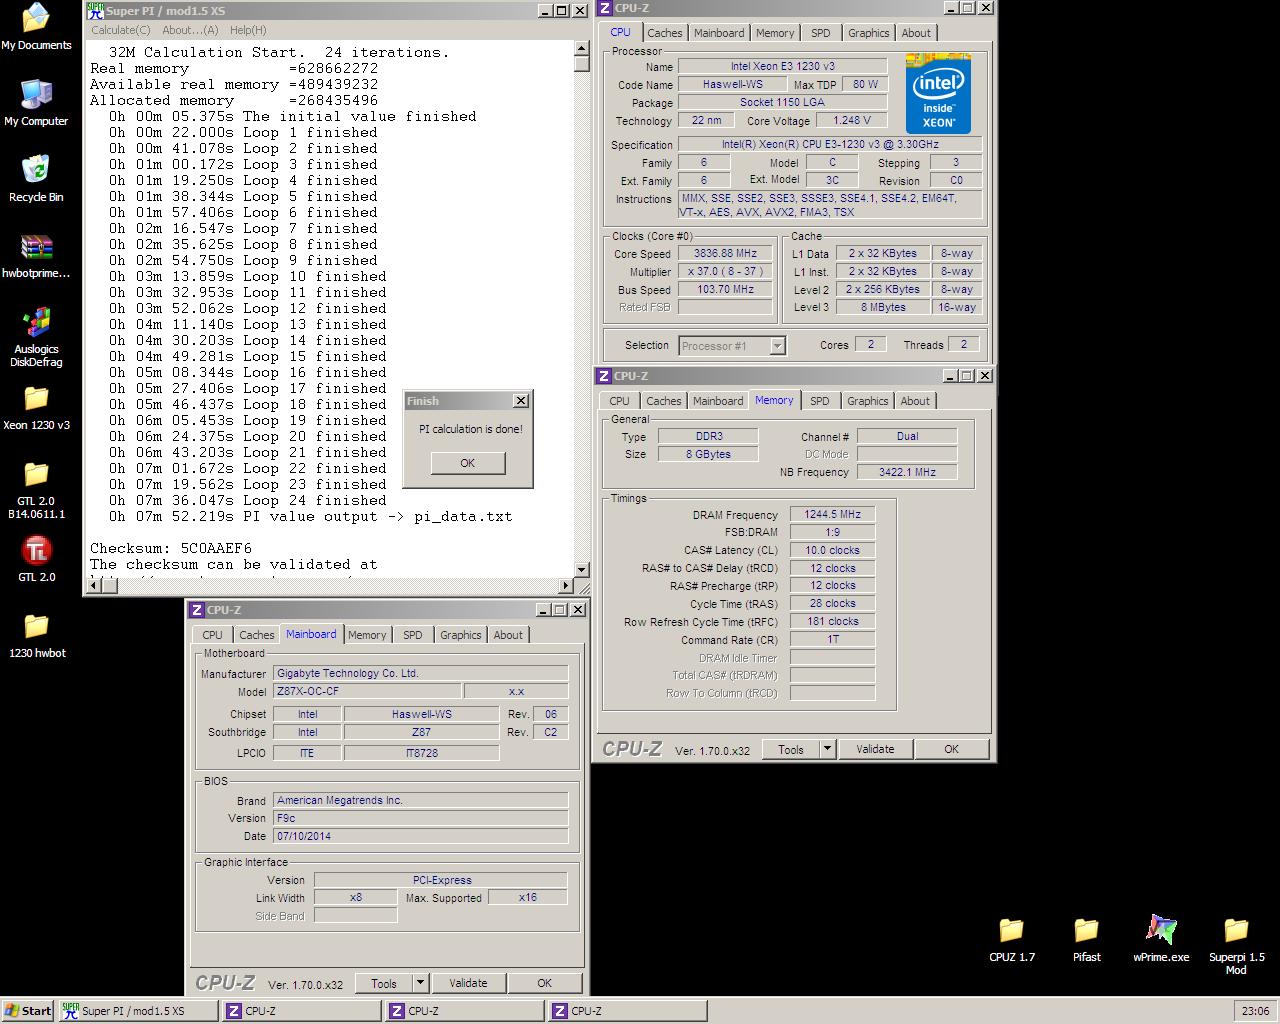Close the Finish dialog with the X
Image resolution: width=1280 pixels, height=1024 pixels.
(x=520, y=401)
